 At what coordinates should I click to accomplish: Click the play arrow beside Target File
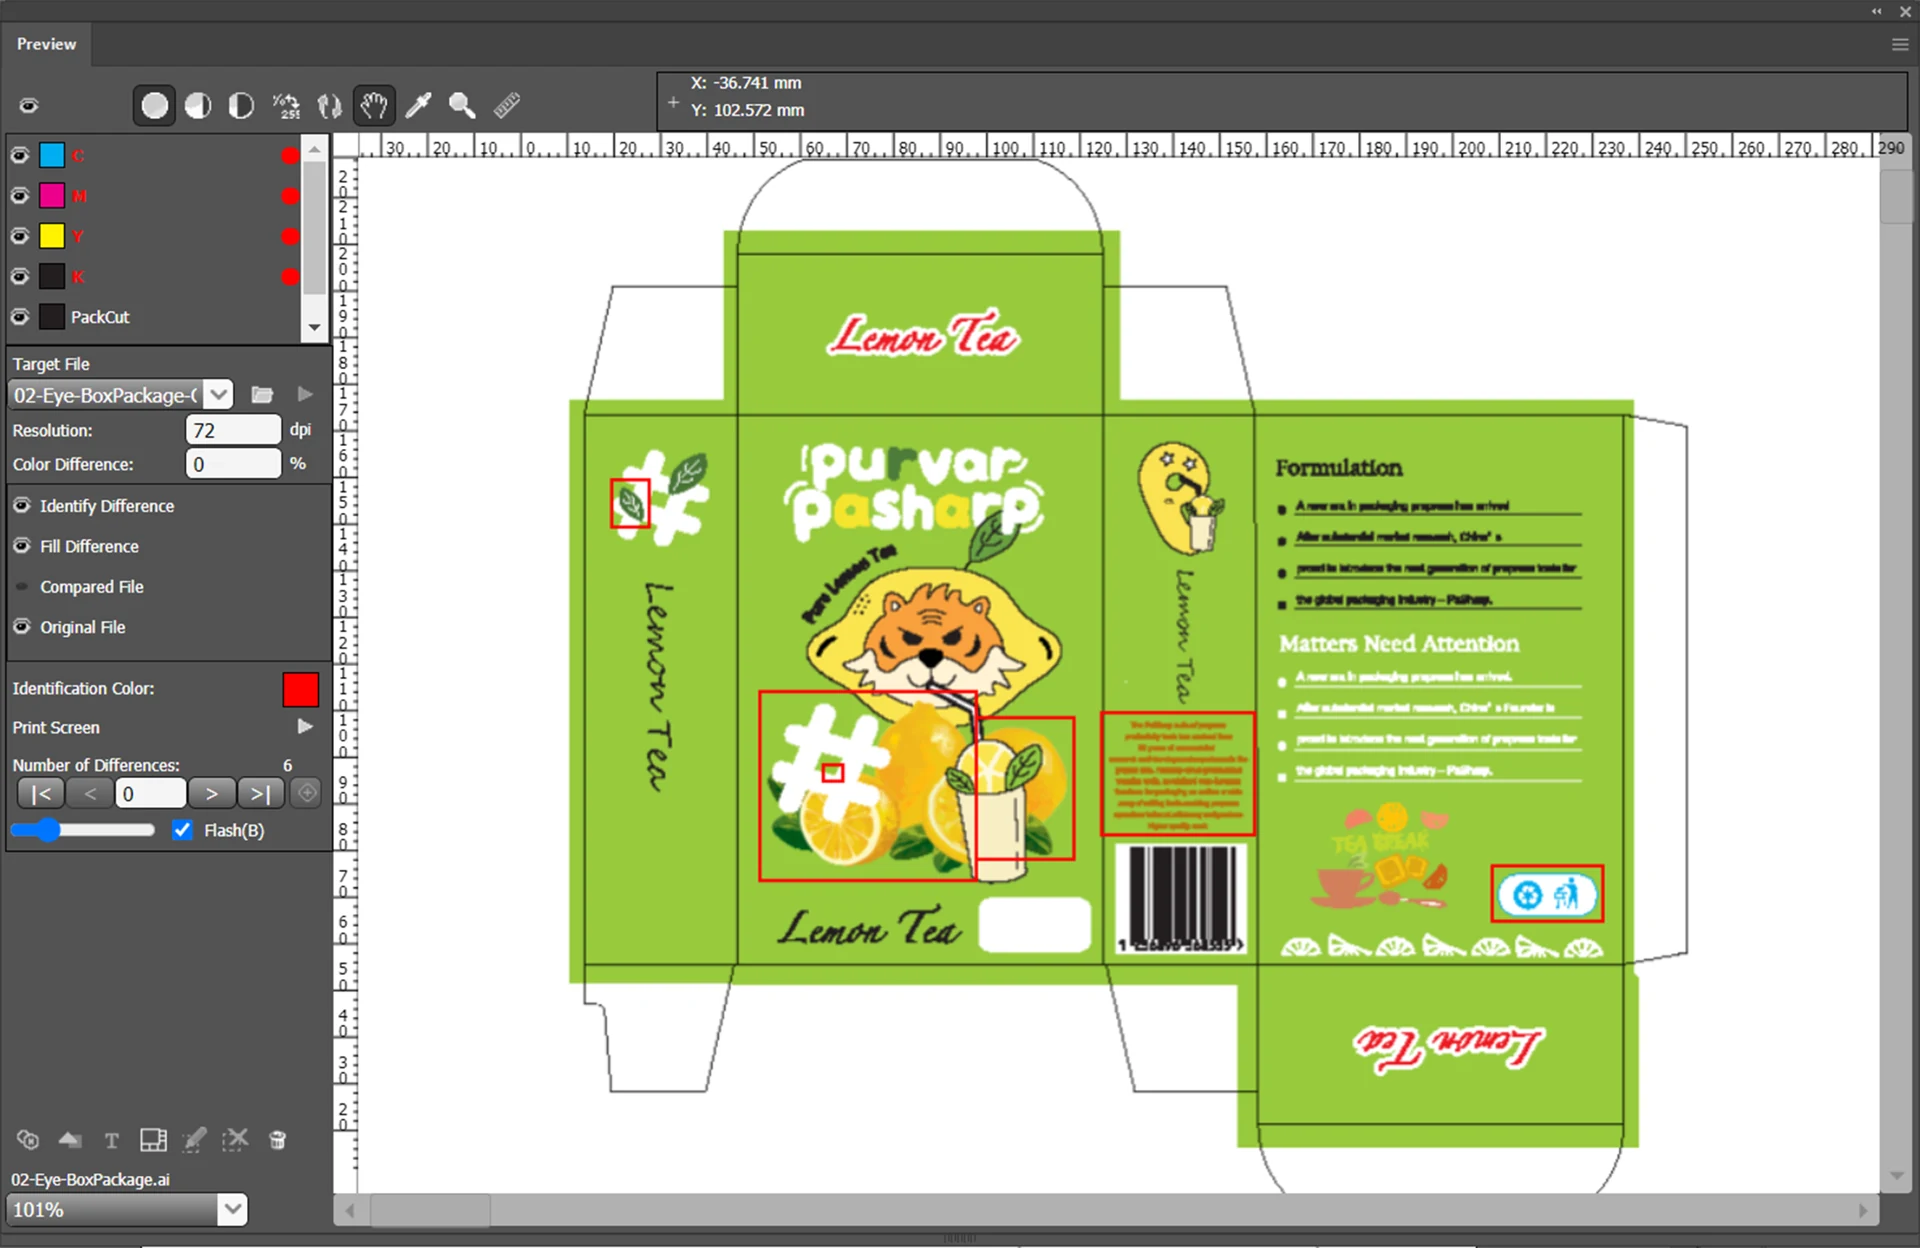pos(305,395)
